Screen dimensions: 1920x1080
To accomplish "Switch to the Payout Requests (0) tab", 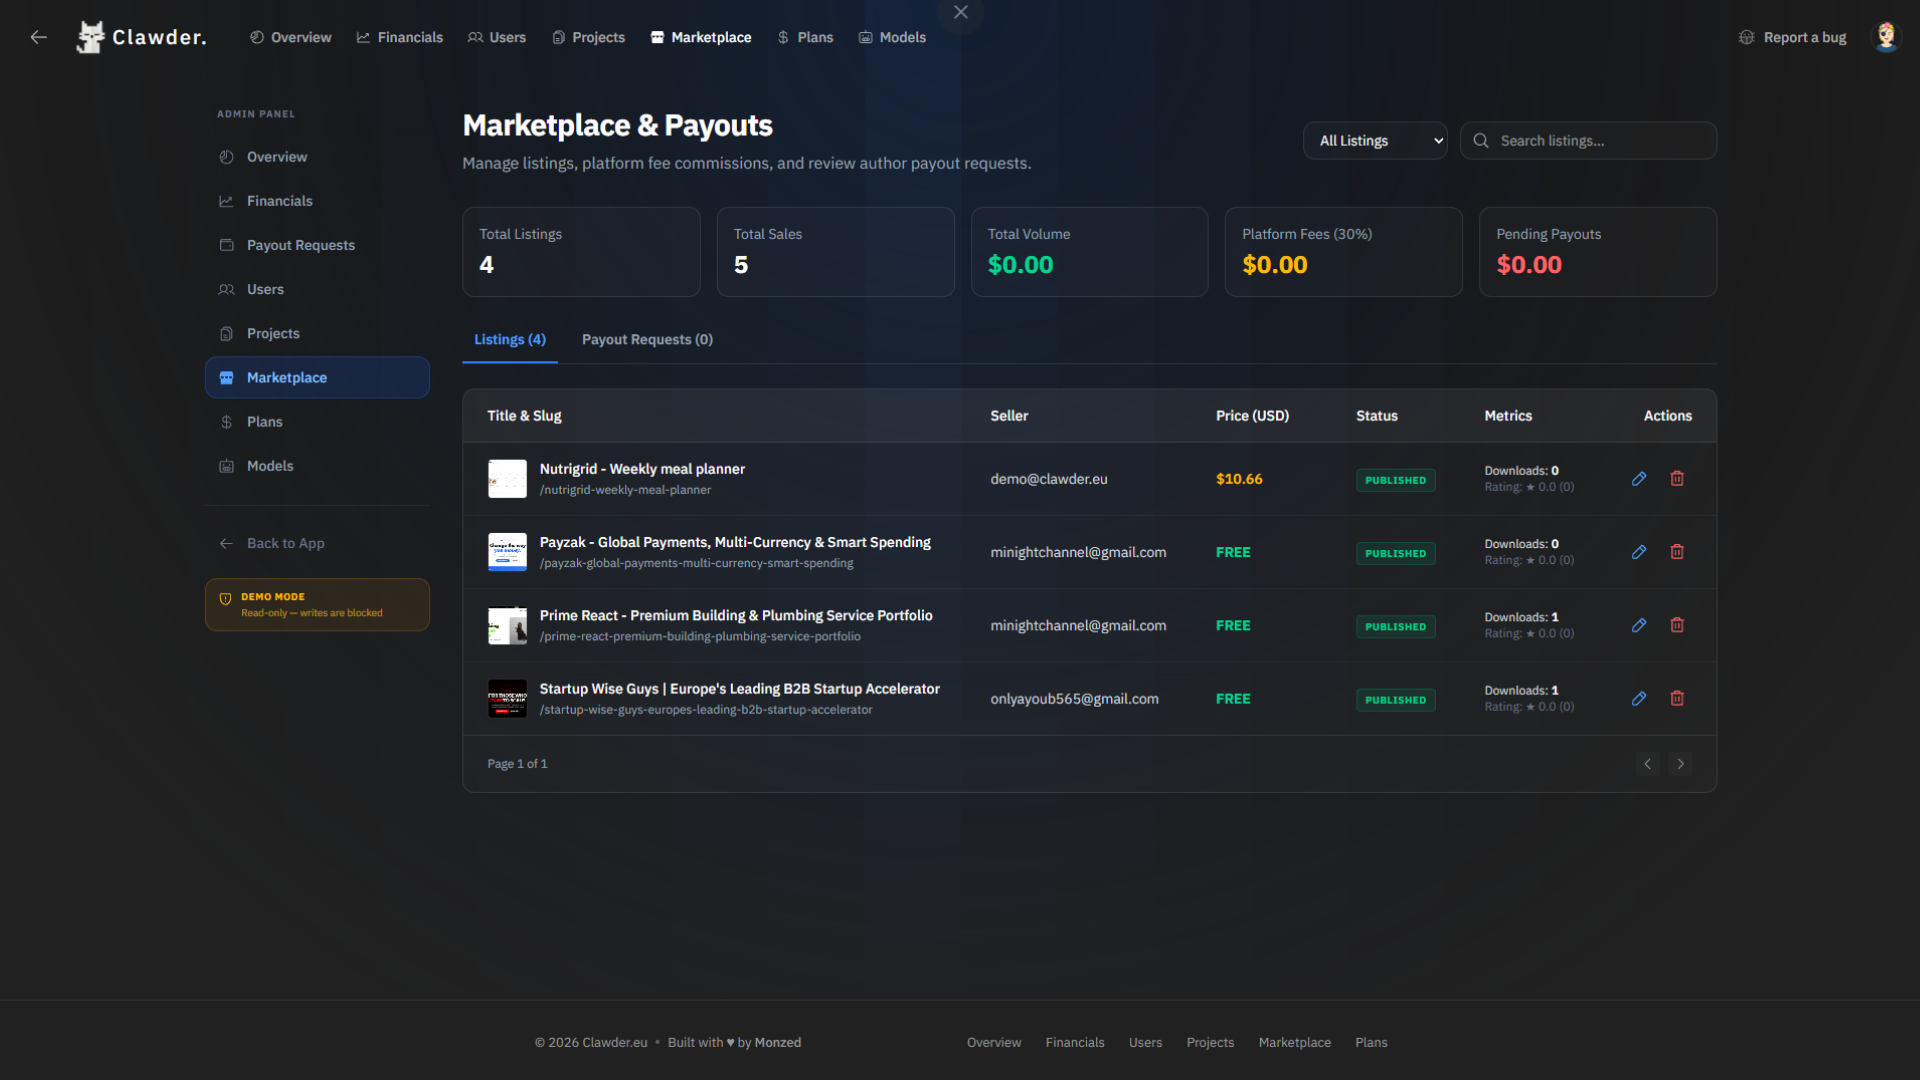I will point(647,340).
